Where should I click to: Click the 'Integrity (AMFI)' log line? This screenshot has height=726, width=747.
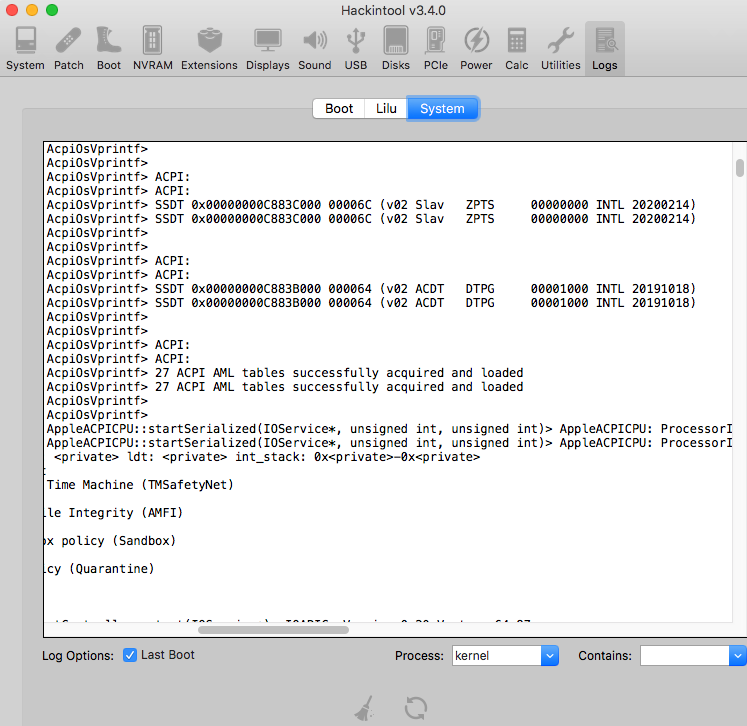point(113,513)
